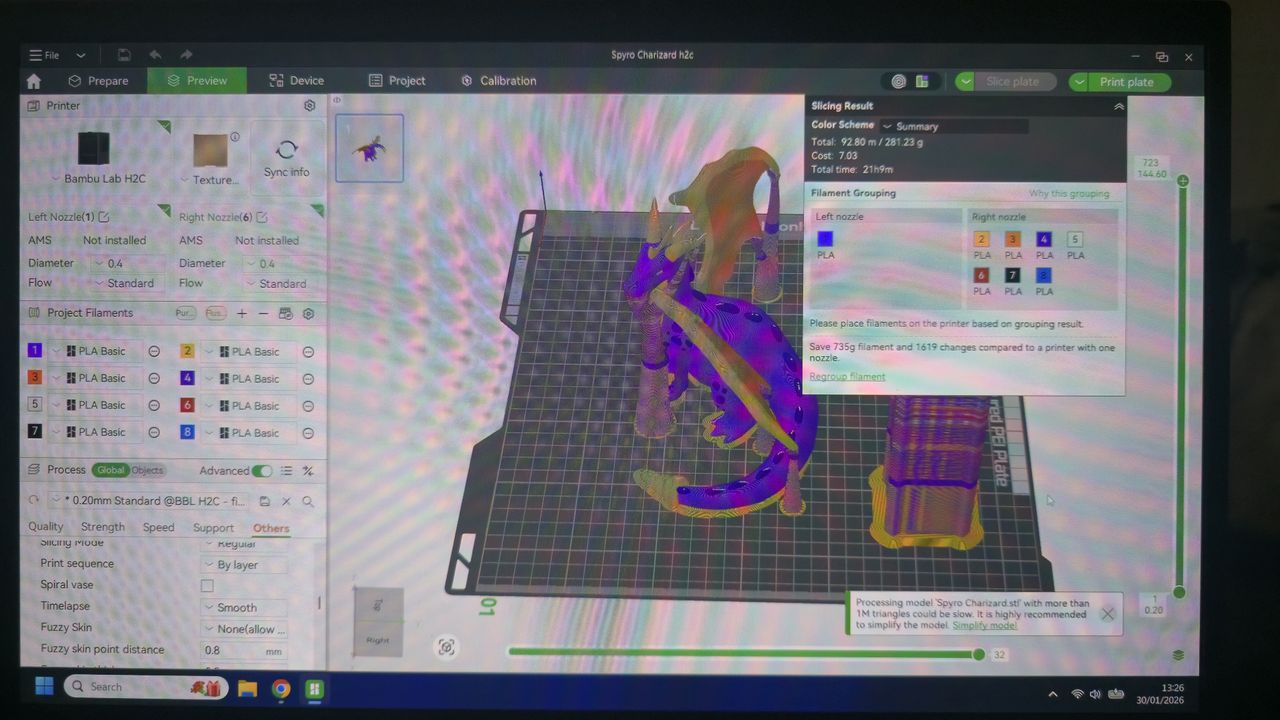Open the File menu
This screenshot has width=1280, height=720.
click(44, 55)
